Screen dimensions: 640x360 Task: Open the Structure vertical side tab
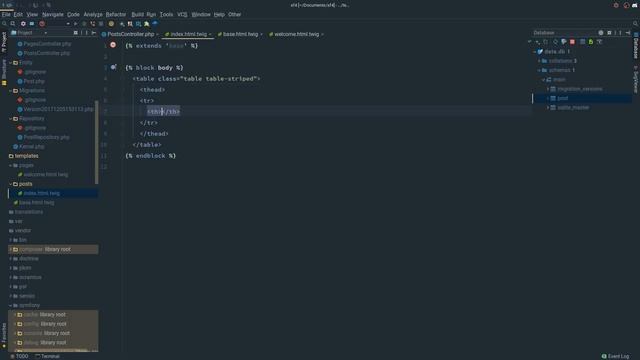[x=4, y=72]
